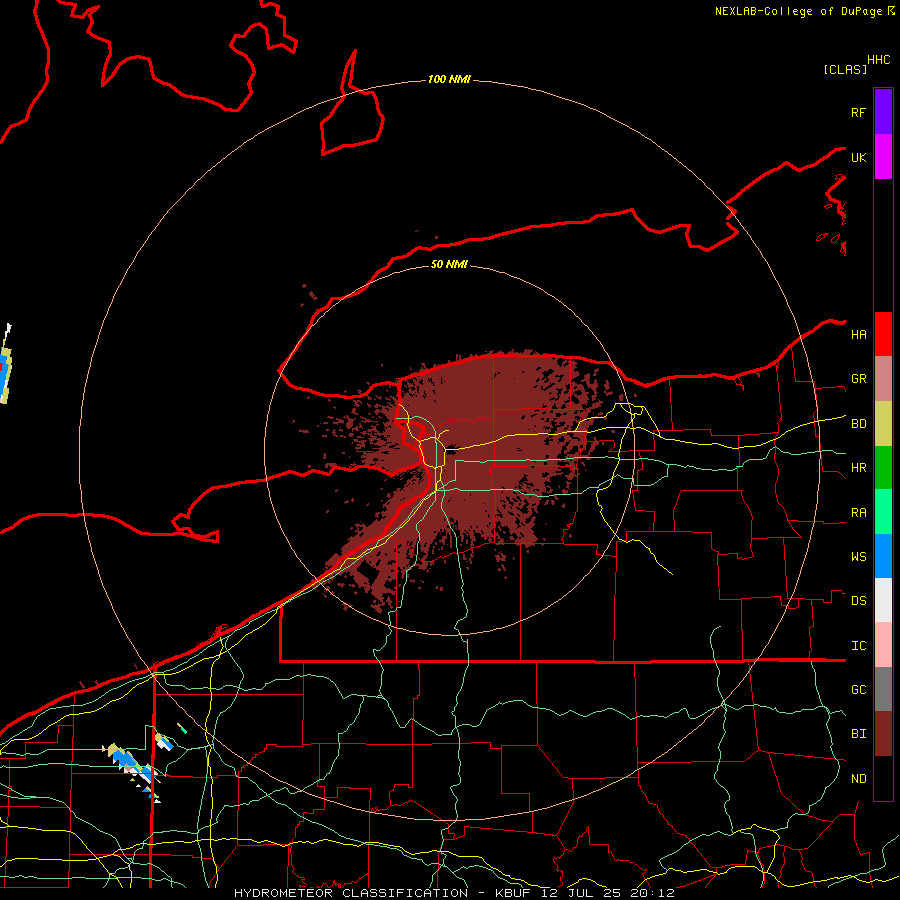Click the GC gray legend swatch
900x900 pixels.
[883, 689]
